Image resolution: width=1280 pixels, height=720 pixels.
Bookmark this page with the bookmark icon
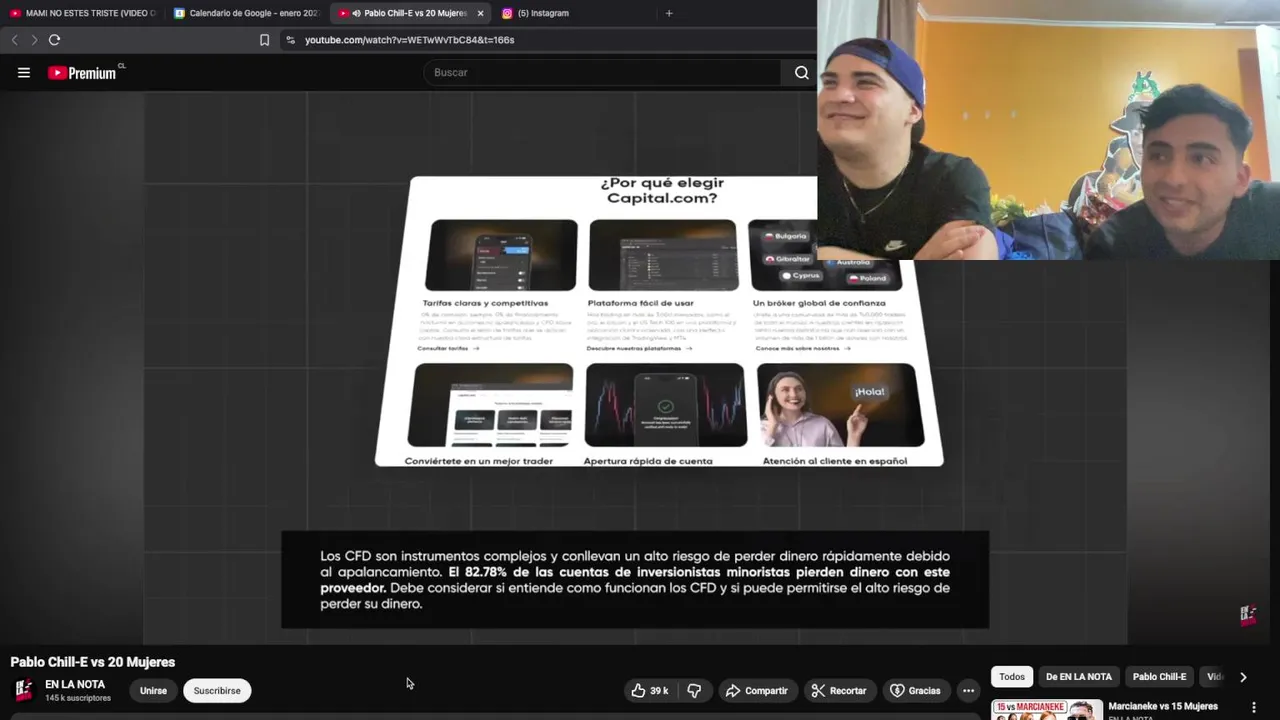[x=264, y=40]
